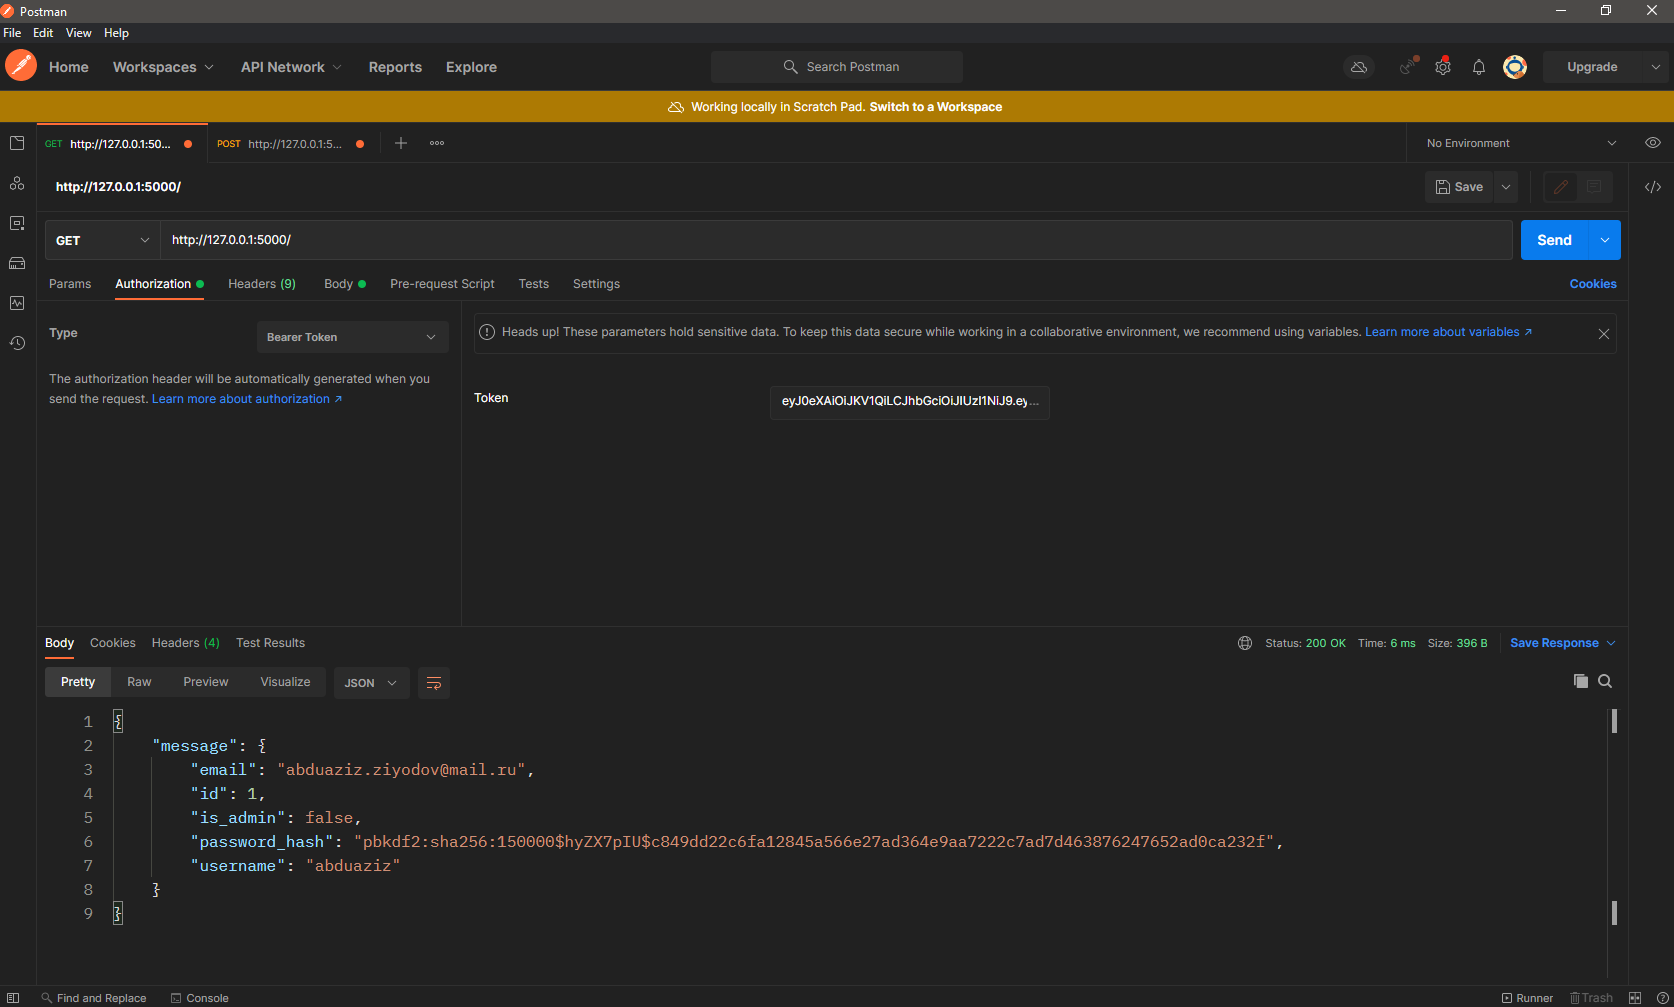
Task: Open the Environments sidebar icon
Action: [x=17, y=223]
